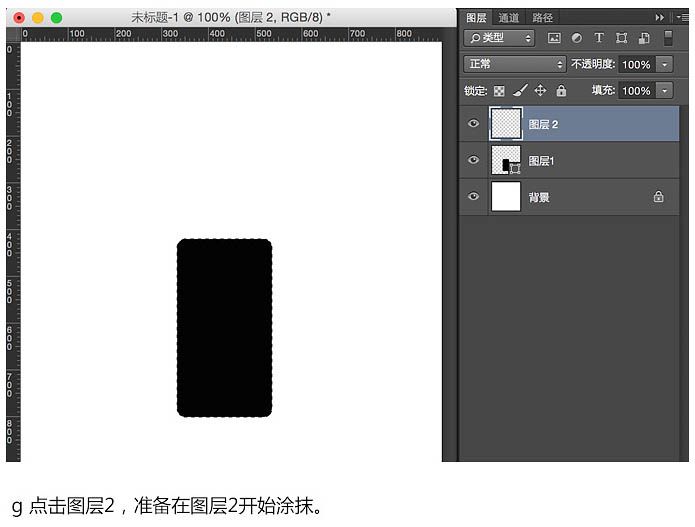
Task: Select the 图层1 layer thumbnail
Action: coord(507,160)
